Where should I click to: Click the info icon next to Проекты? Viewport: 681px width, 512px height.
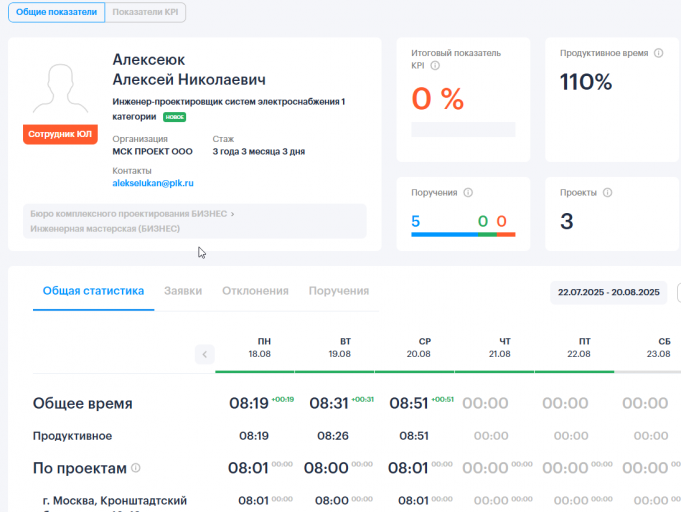tap(608, 192)
